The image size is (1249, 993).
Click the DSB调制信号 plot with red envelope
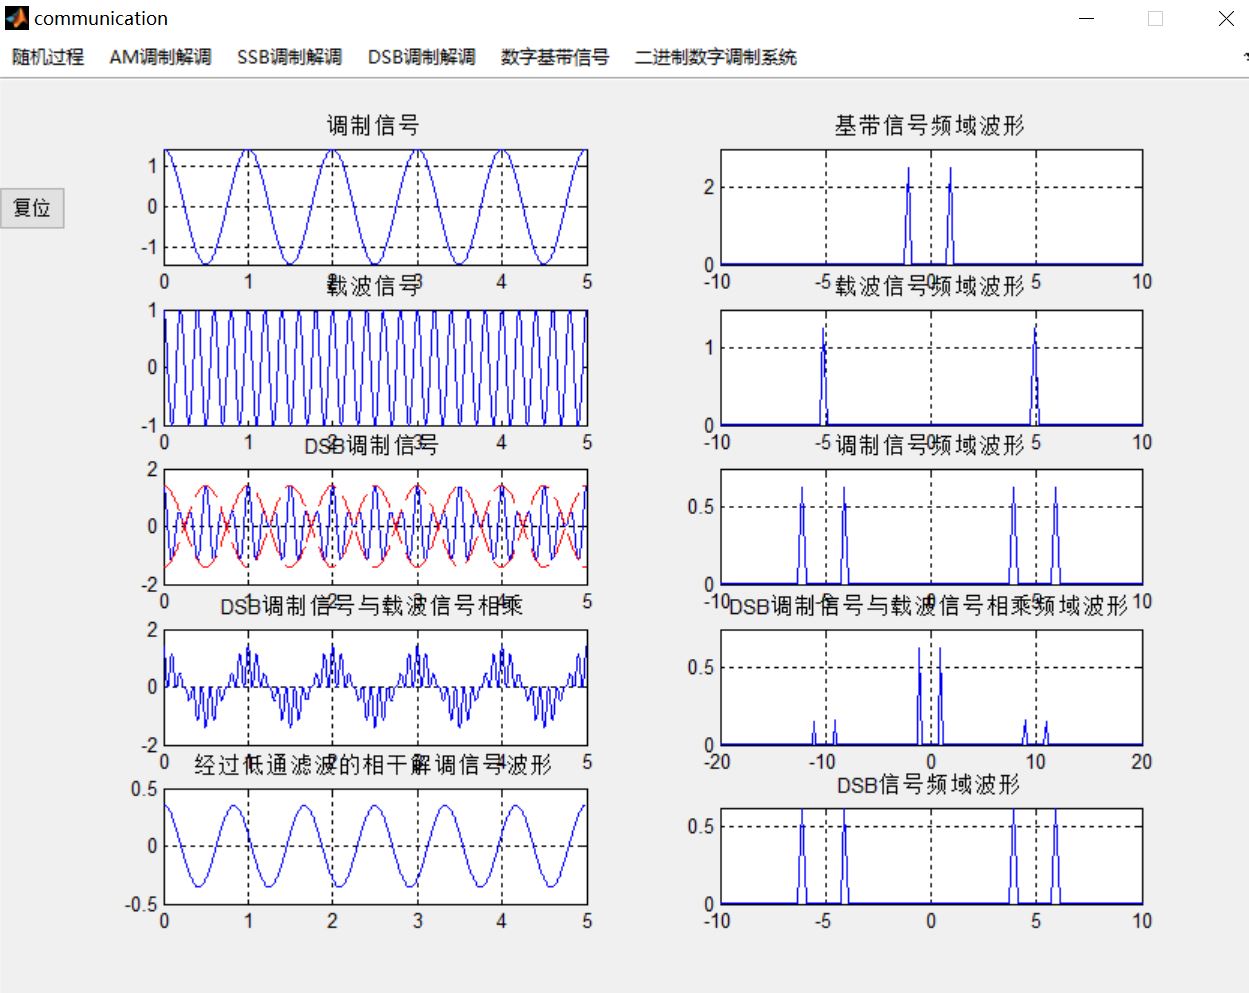point(375,527)
